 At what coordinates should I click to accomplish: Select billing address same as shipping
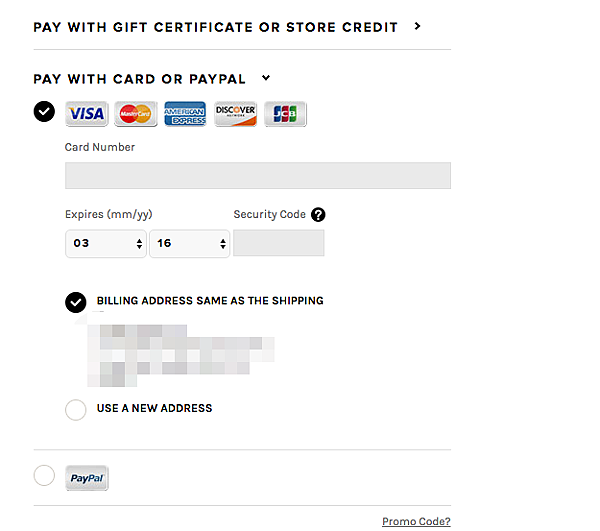pos(76,301)
